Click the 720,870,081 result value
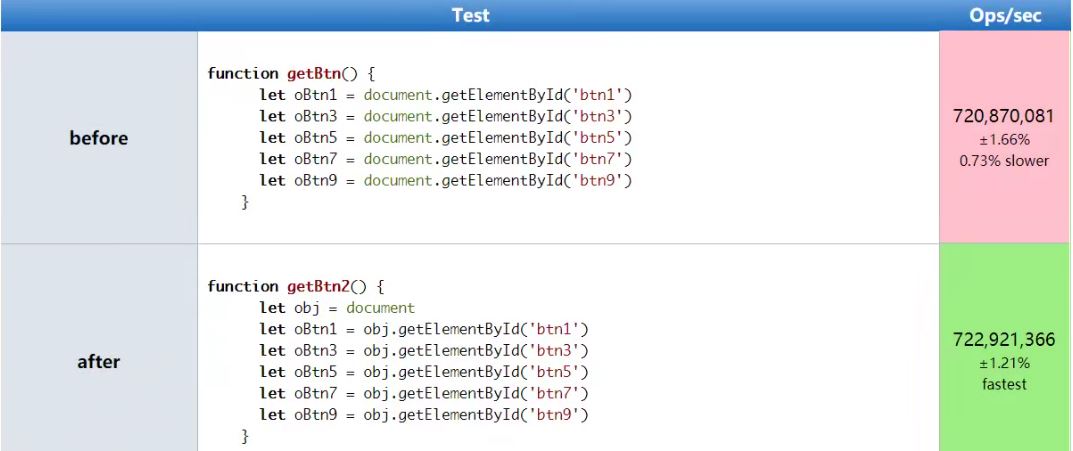 point(1004,116)
